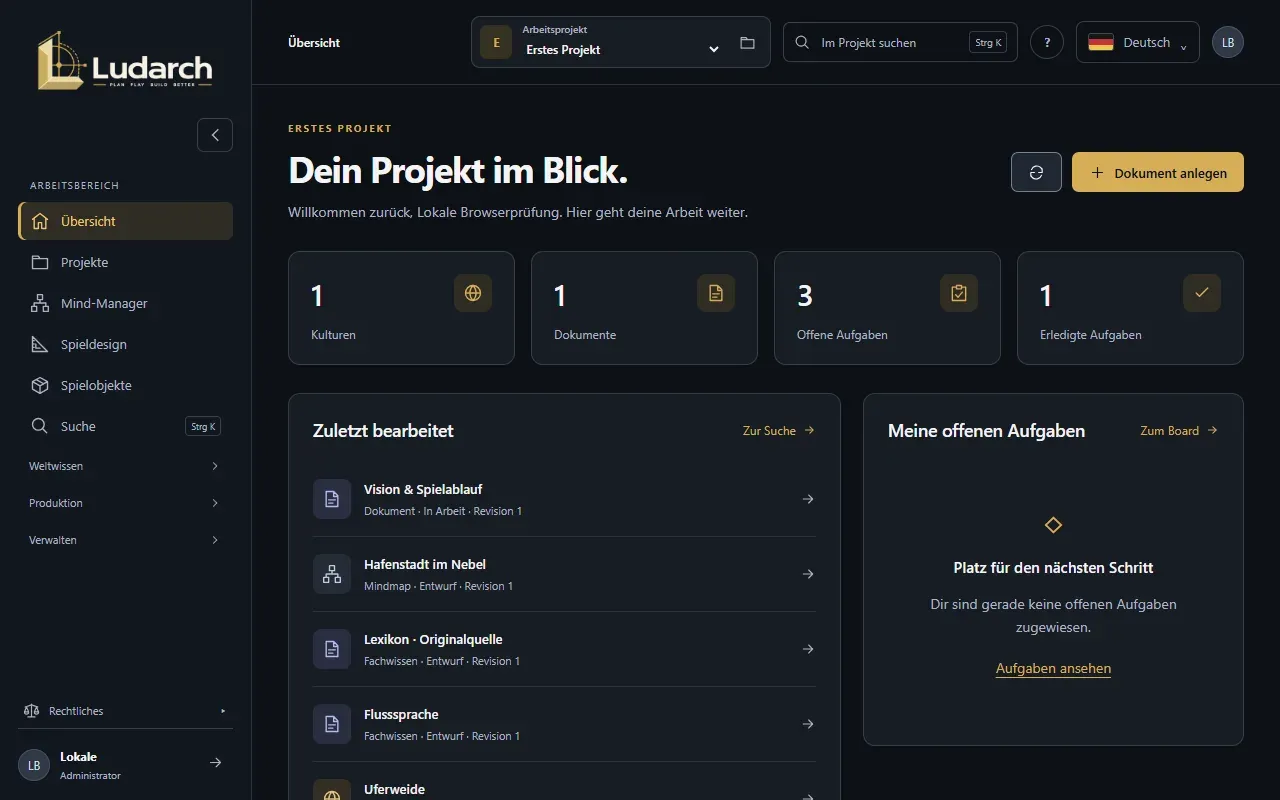Click the globe icon on Kulturen card

(x=473, y=293)
